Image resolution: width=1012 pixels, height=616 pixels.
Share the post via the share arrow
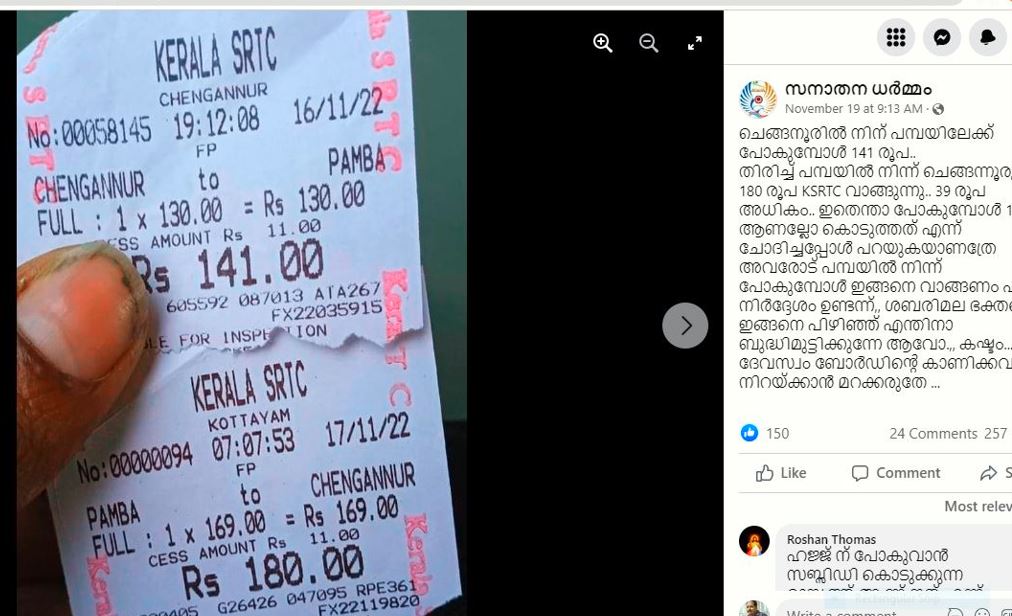995,473
